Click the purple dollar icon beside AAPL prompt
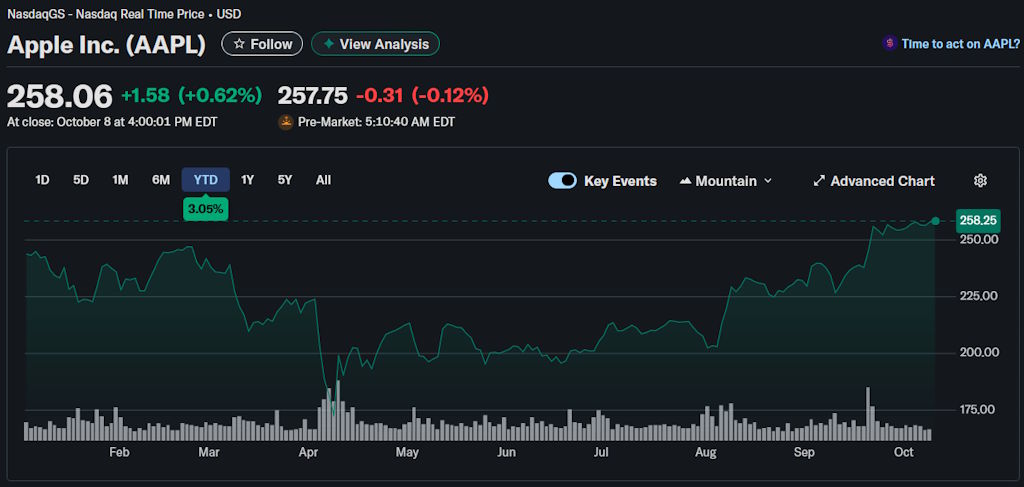Image resolution: width=1024 pixels, height=487 pixels. [889, 44]
